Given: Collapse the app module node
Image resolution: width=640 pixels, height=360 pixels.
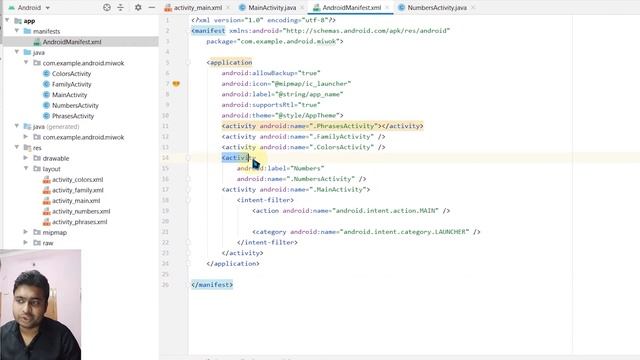Looking at the screenshot, I should [7, 20].
